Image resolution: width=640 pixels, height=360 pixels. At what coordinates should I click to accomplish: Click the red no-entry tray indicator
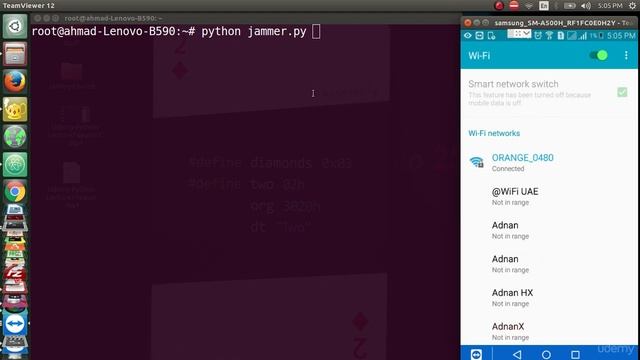pyautogui.click(x=514, y=5)
